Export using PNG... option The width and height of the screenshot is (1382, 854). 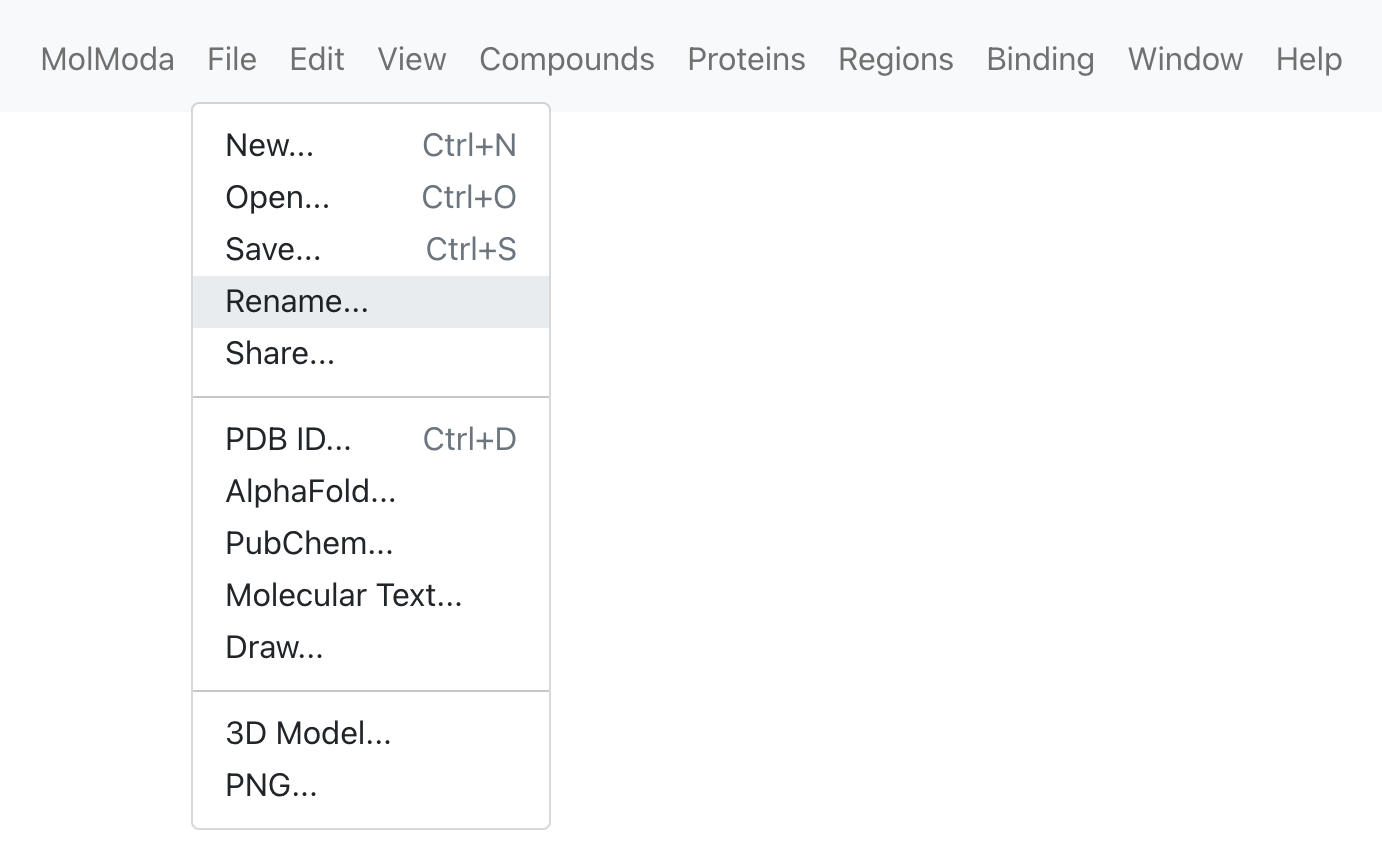click(371, 786)
